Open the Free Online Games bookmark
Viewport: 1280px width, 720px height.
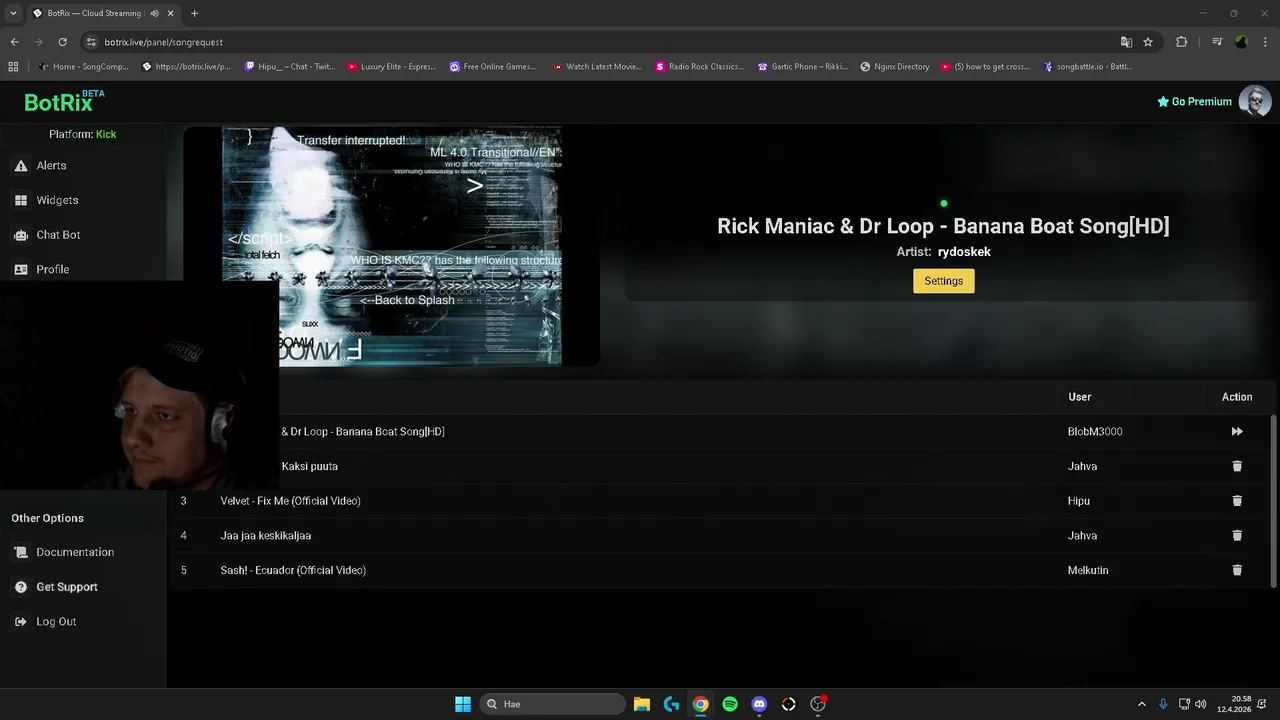coord(493,67)
